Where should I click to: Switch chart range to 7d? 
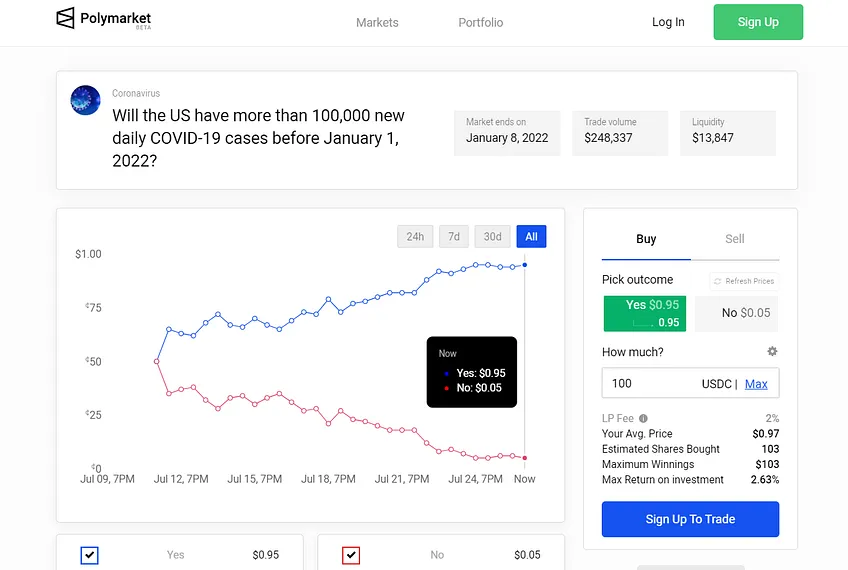click(x=454, y=237)
